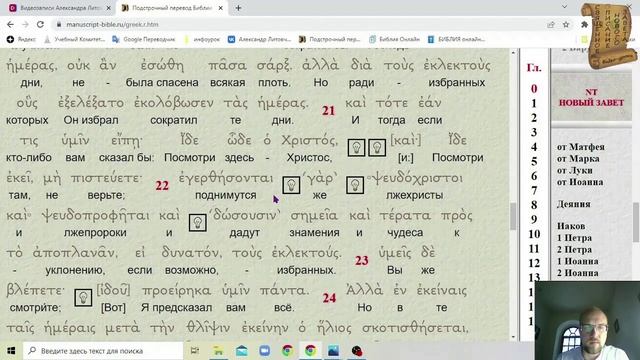The image size is (640, 360).
Task: Close the Подстрочный перевод Библии tab
Action: coord(220,8)
